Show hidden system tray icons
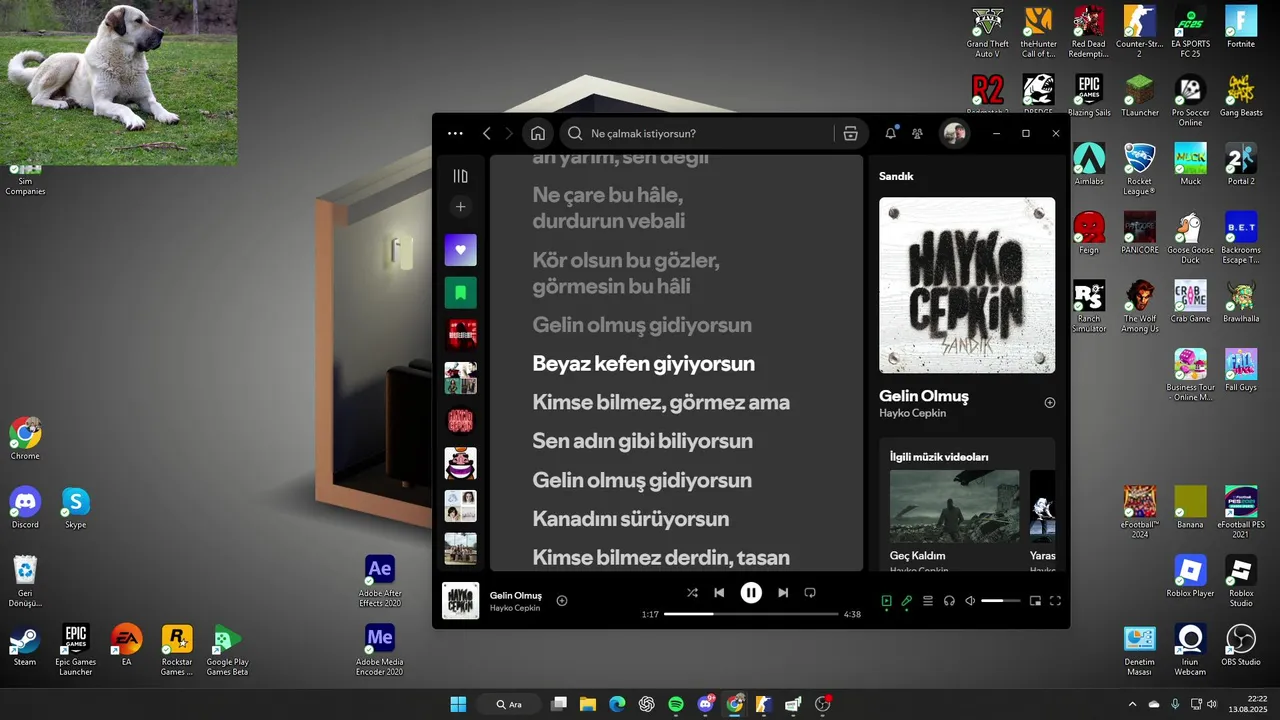The width and height of the screenshot is (1280, 720). (x=1133, y=704)
